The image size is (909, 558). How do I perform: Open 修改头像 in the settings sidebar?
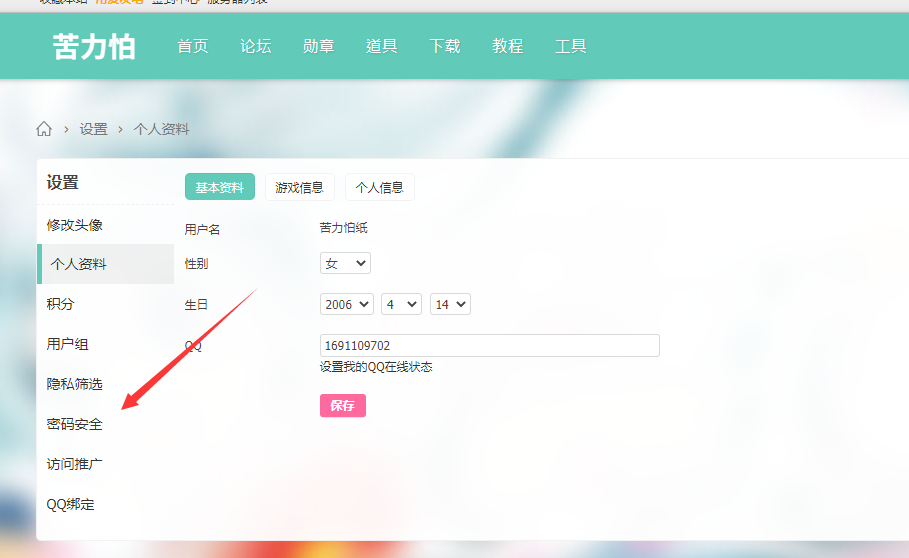tap(75, 225)
